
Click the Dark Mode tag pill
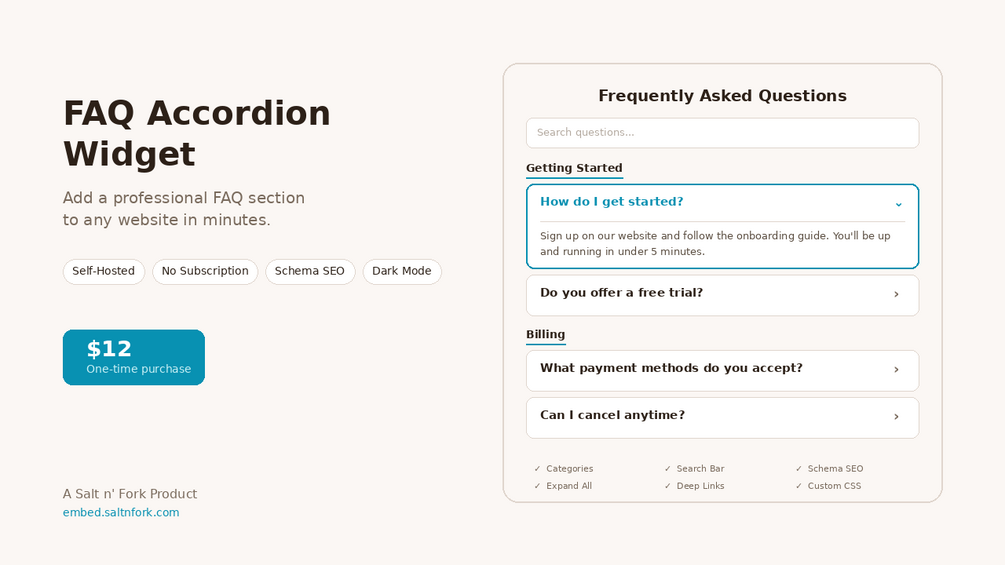pyautogui.click(x=402, y=272)
